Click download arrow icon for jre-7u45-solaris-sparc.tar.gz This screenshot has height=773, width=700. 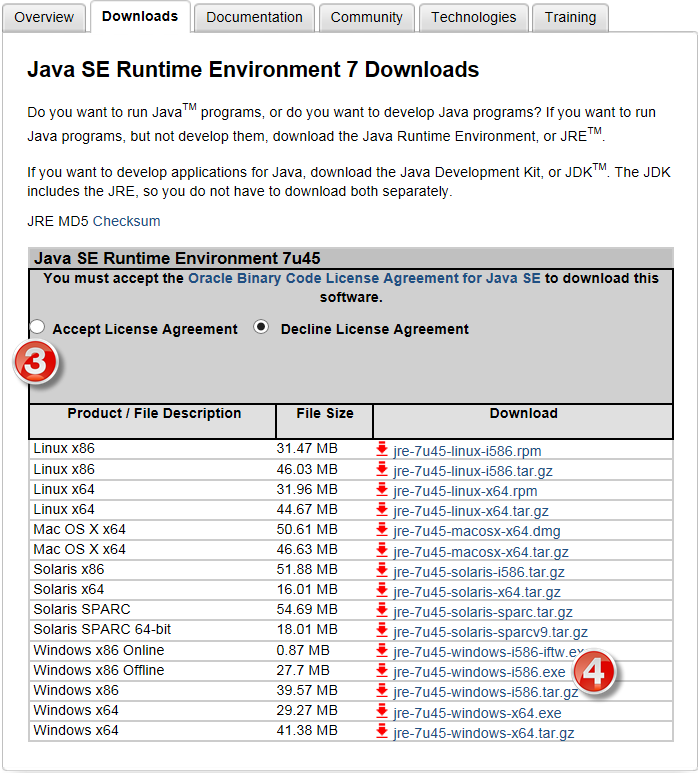(x=382, y=611)
